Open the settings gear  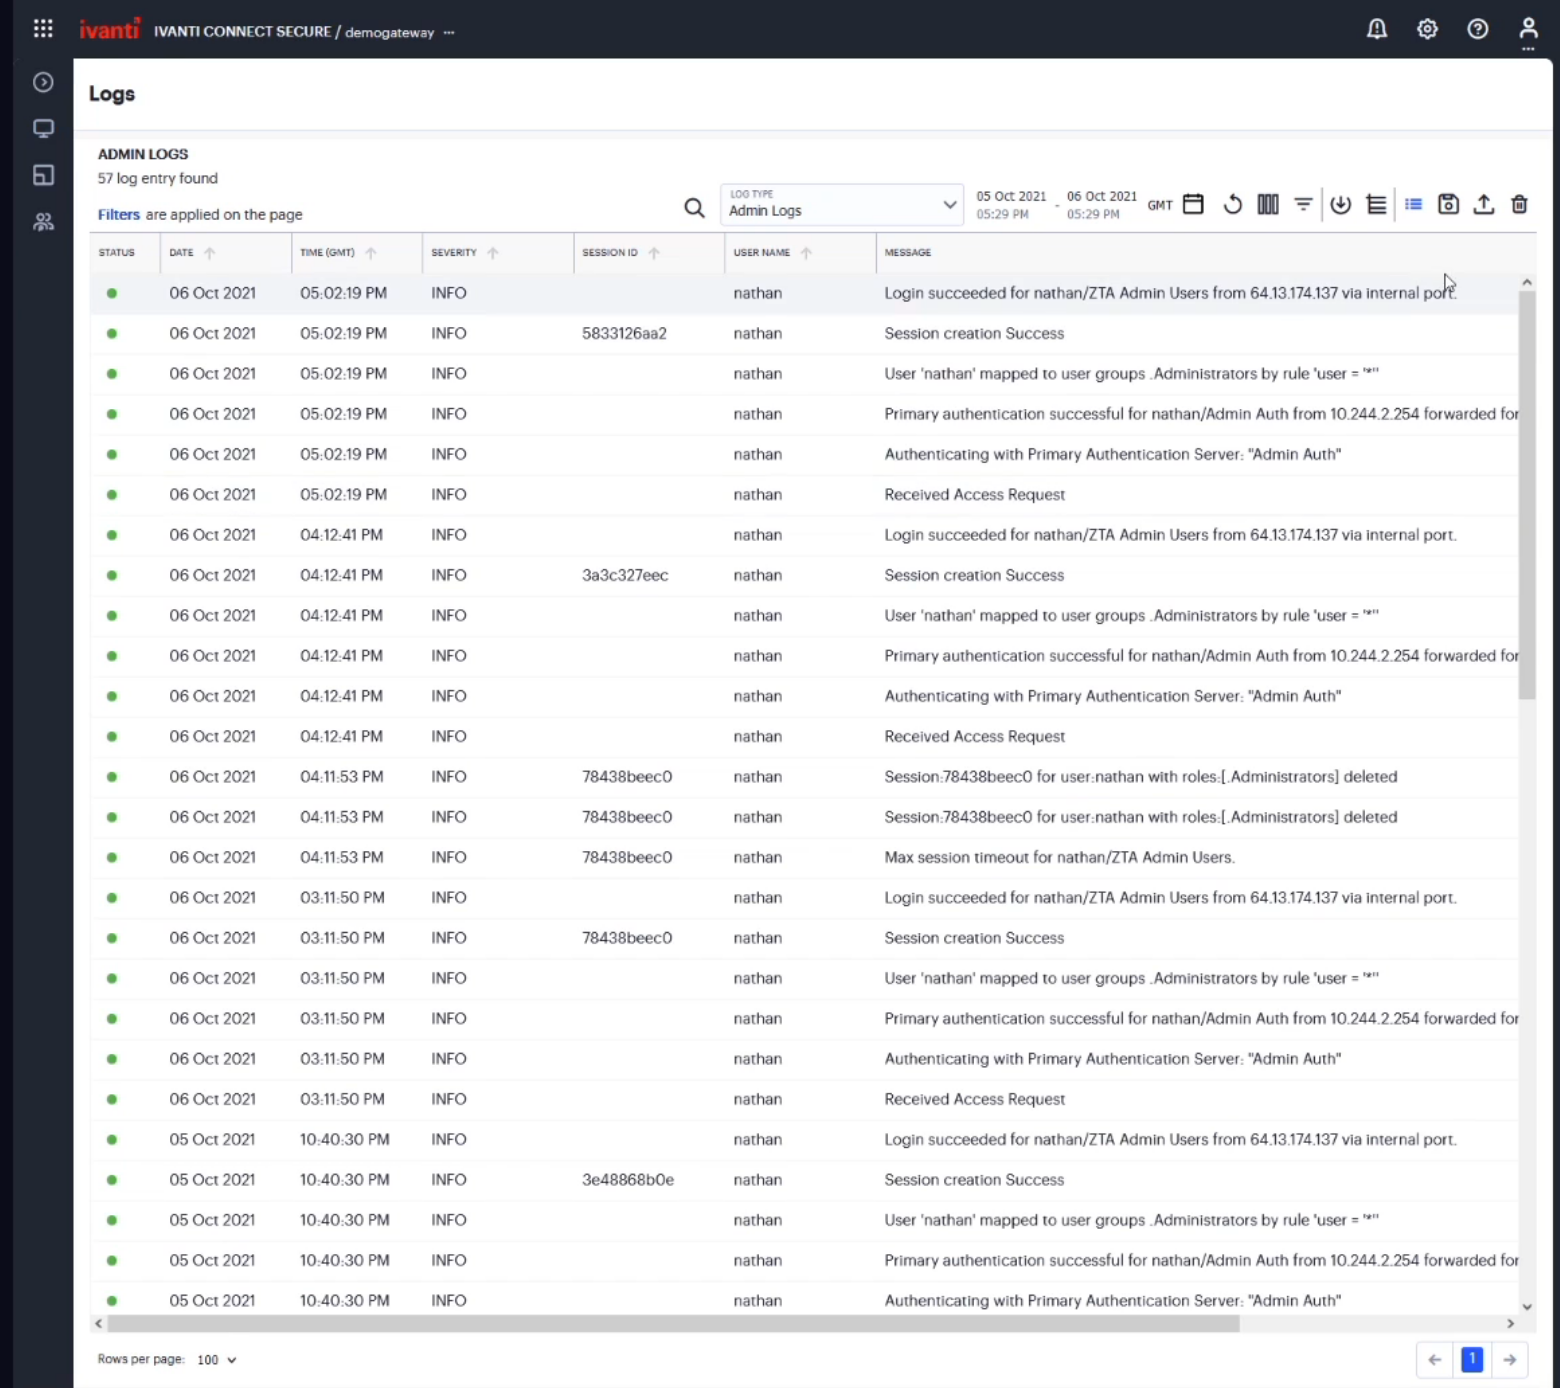tap(1427, 29)
